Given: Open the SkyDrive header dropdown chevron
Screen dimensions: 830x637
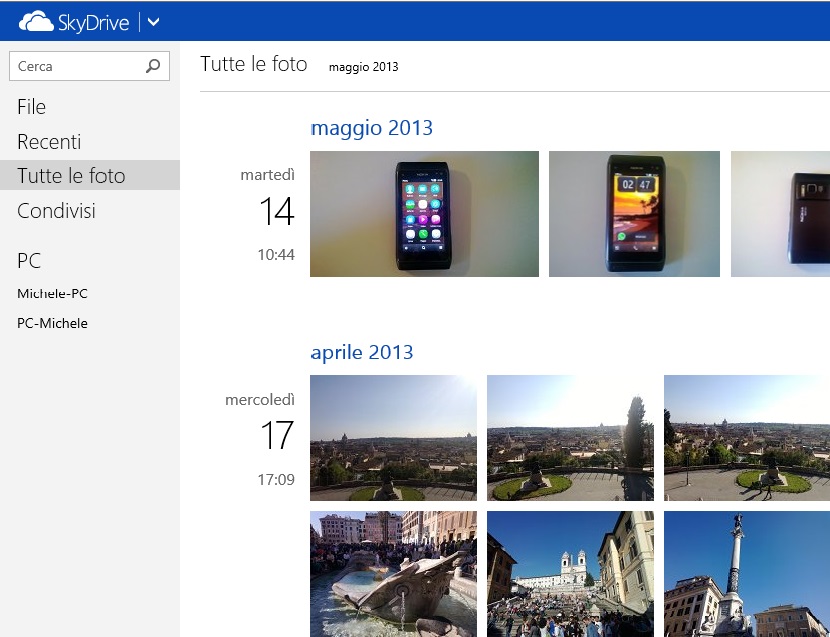Looking at the screenshot, I should (153, 22).
